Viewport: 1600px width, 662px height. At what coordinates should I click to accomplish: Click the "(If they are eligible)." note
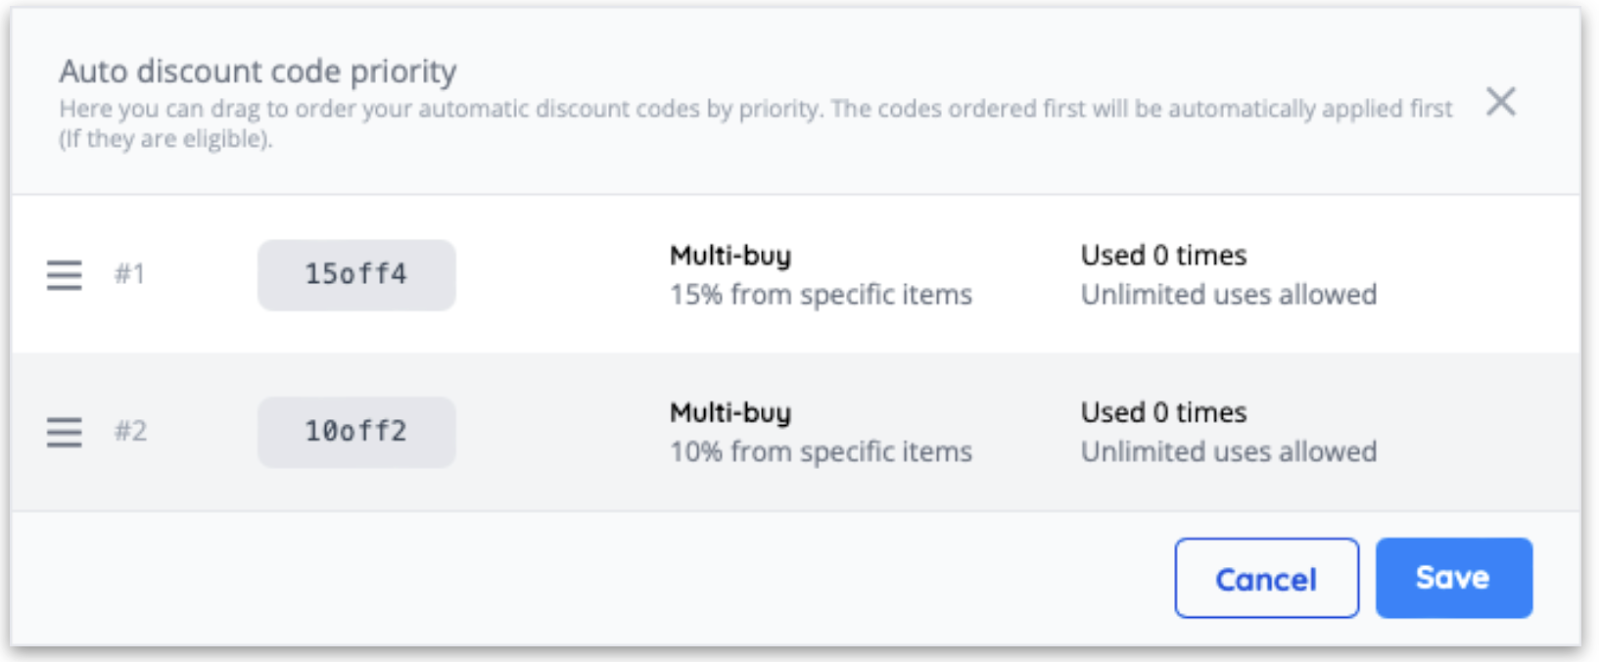tap(165, 139)
